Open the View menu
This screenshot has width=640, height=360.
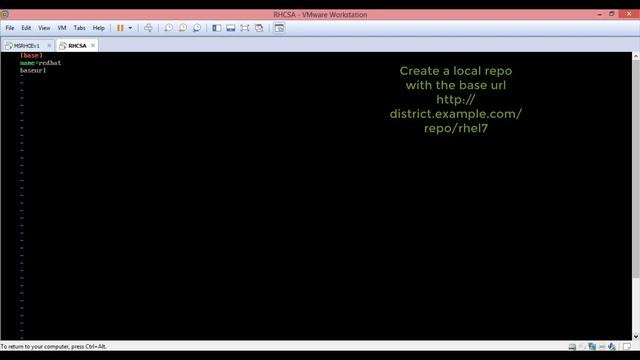[x=44, y=28]
